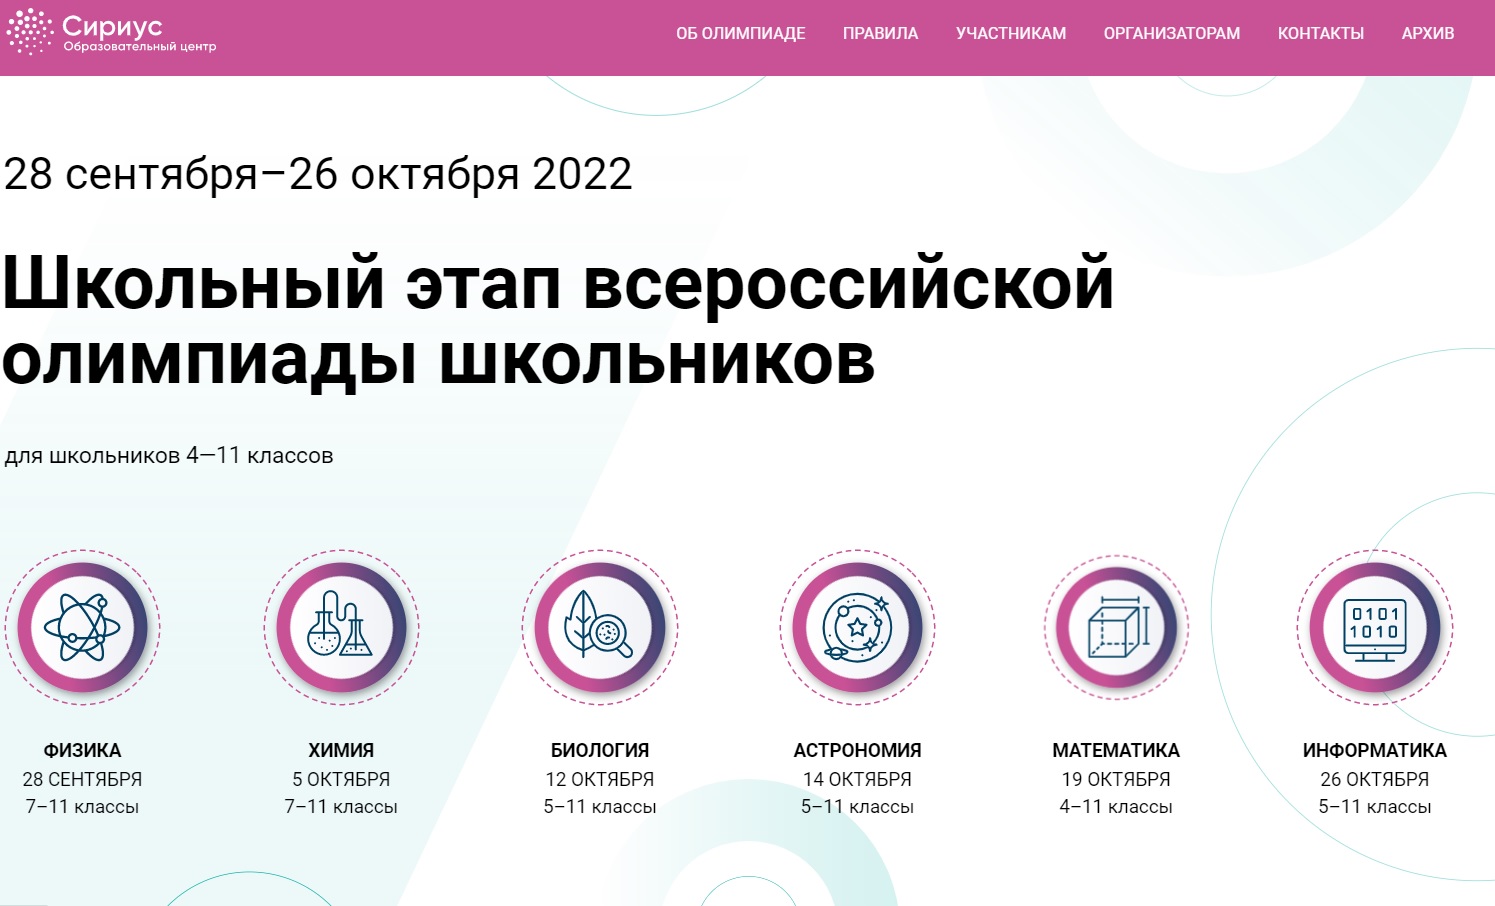The image size is (1495, 906).
Task: Select the ОРГАНИЗАТОРАМ menu item
Action: click(x=1172, y=33)
